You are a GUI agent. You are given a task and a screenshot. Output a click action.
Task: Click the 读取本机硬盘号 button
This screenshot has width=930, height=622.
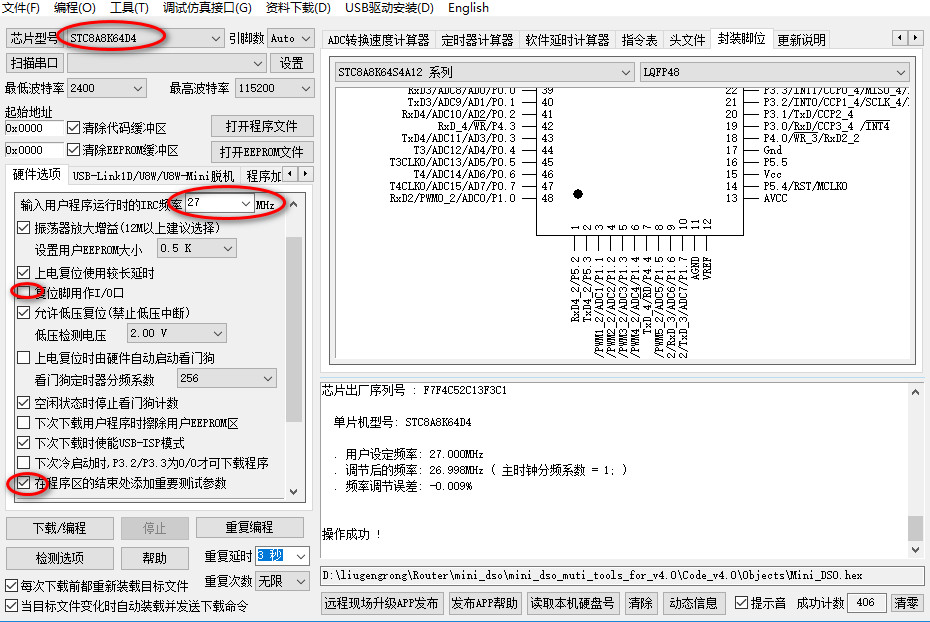(572, 603)
